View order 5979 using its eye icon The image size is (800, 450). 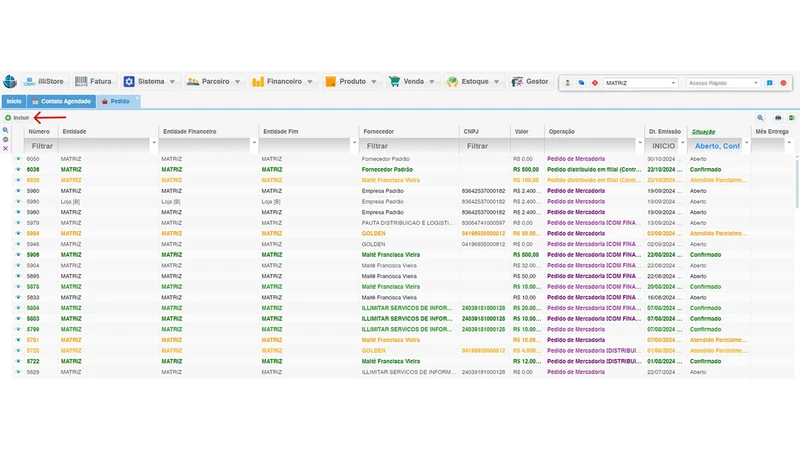coord(18,223)
